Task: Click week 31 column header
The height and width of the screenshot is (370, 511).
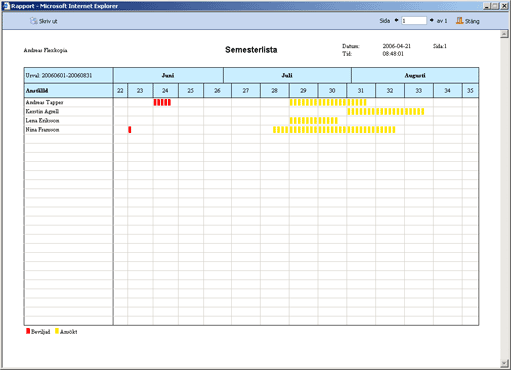Action: point(361,91)
